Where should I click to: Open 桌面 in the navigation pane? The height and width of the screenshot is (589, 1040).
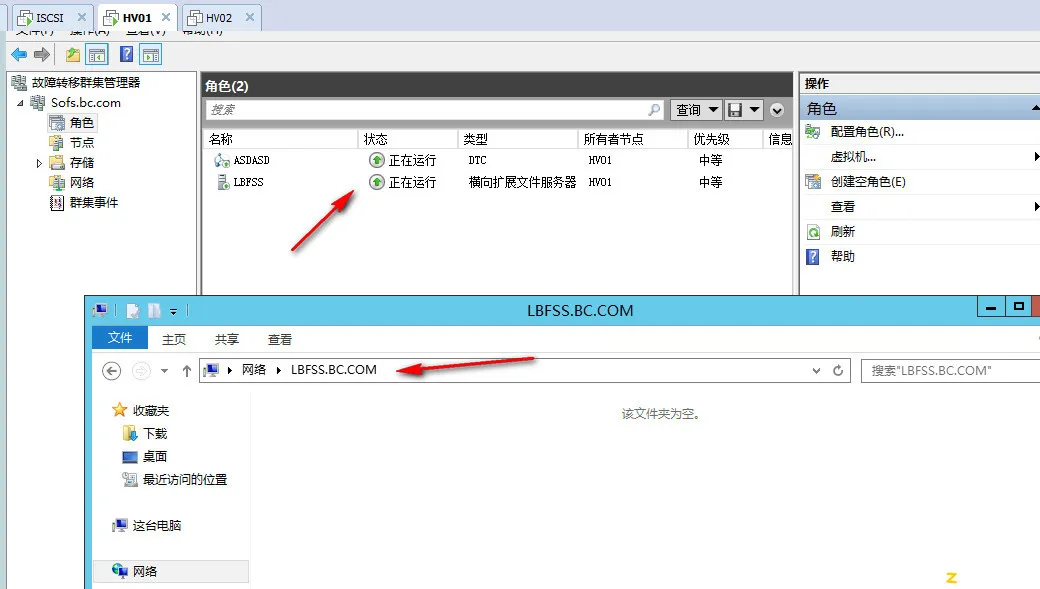[155, 456]
